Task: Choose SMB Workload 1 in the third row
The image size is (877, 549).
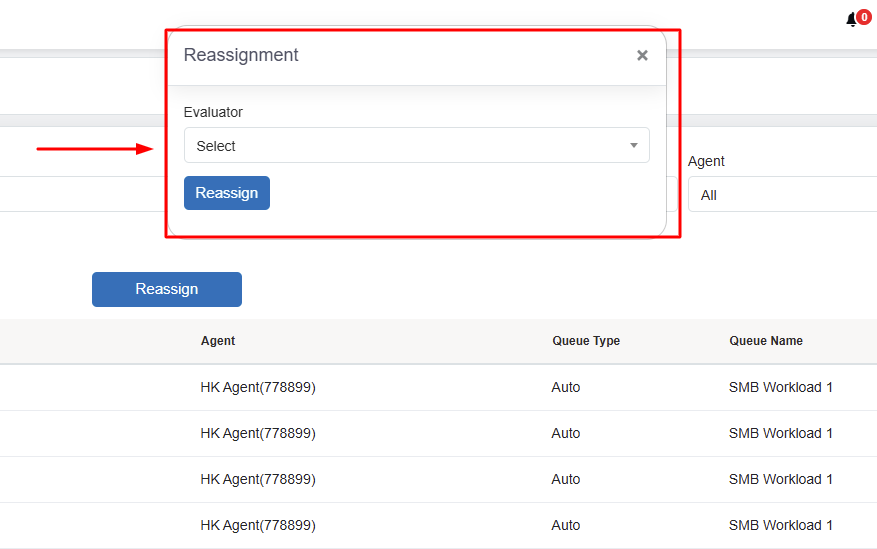Action: [781, 479]
